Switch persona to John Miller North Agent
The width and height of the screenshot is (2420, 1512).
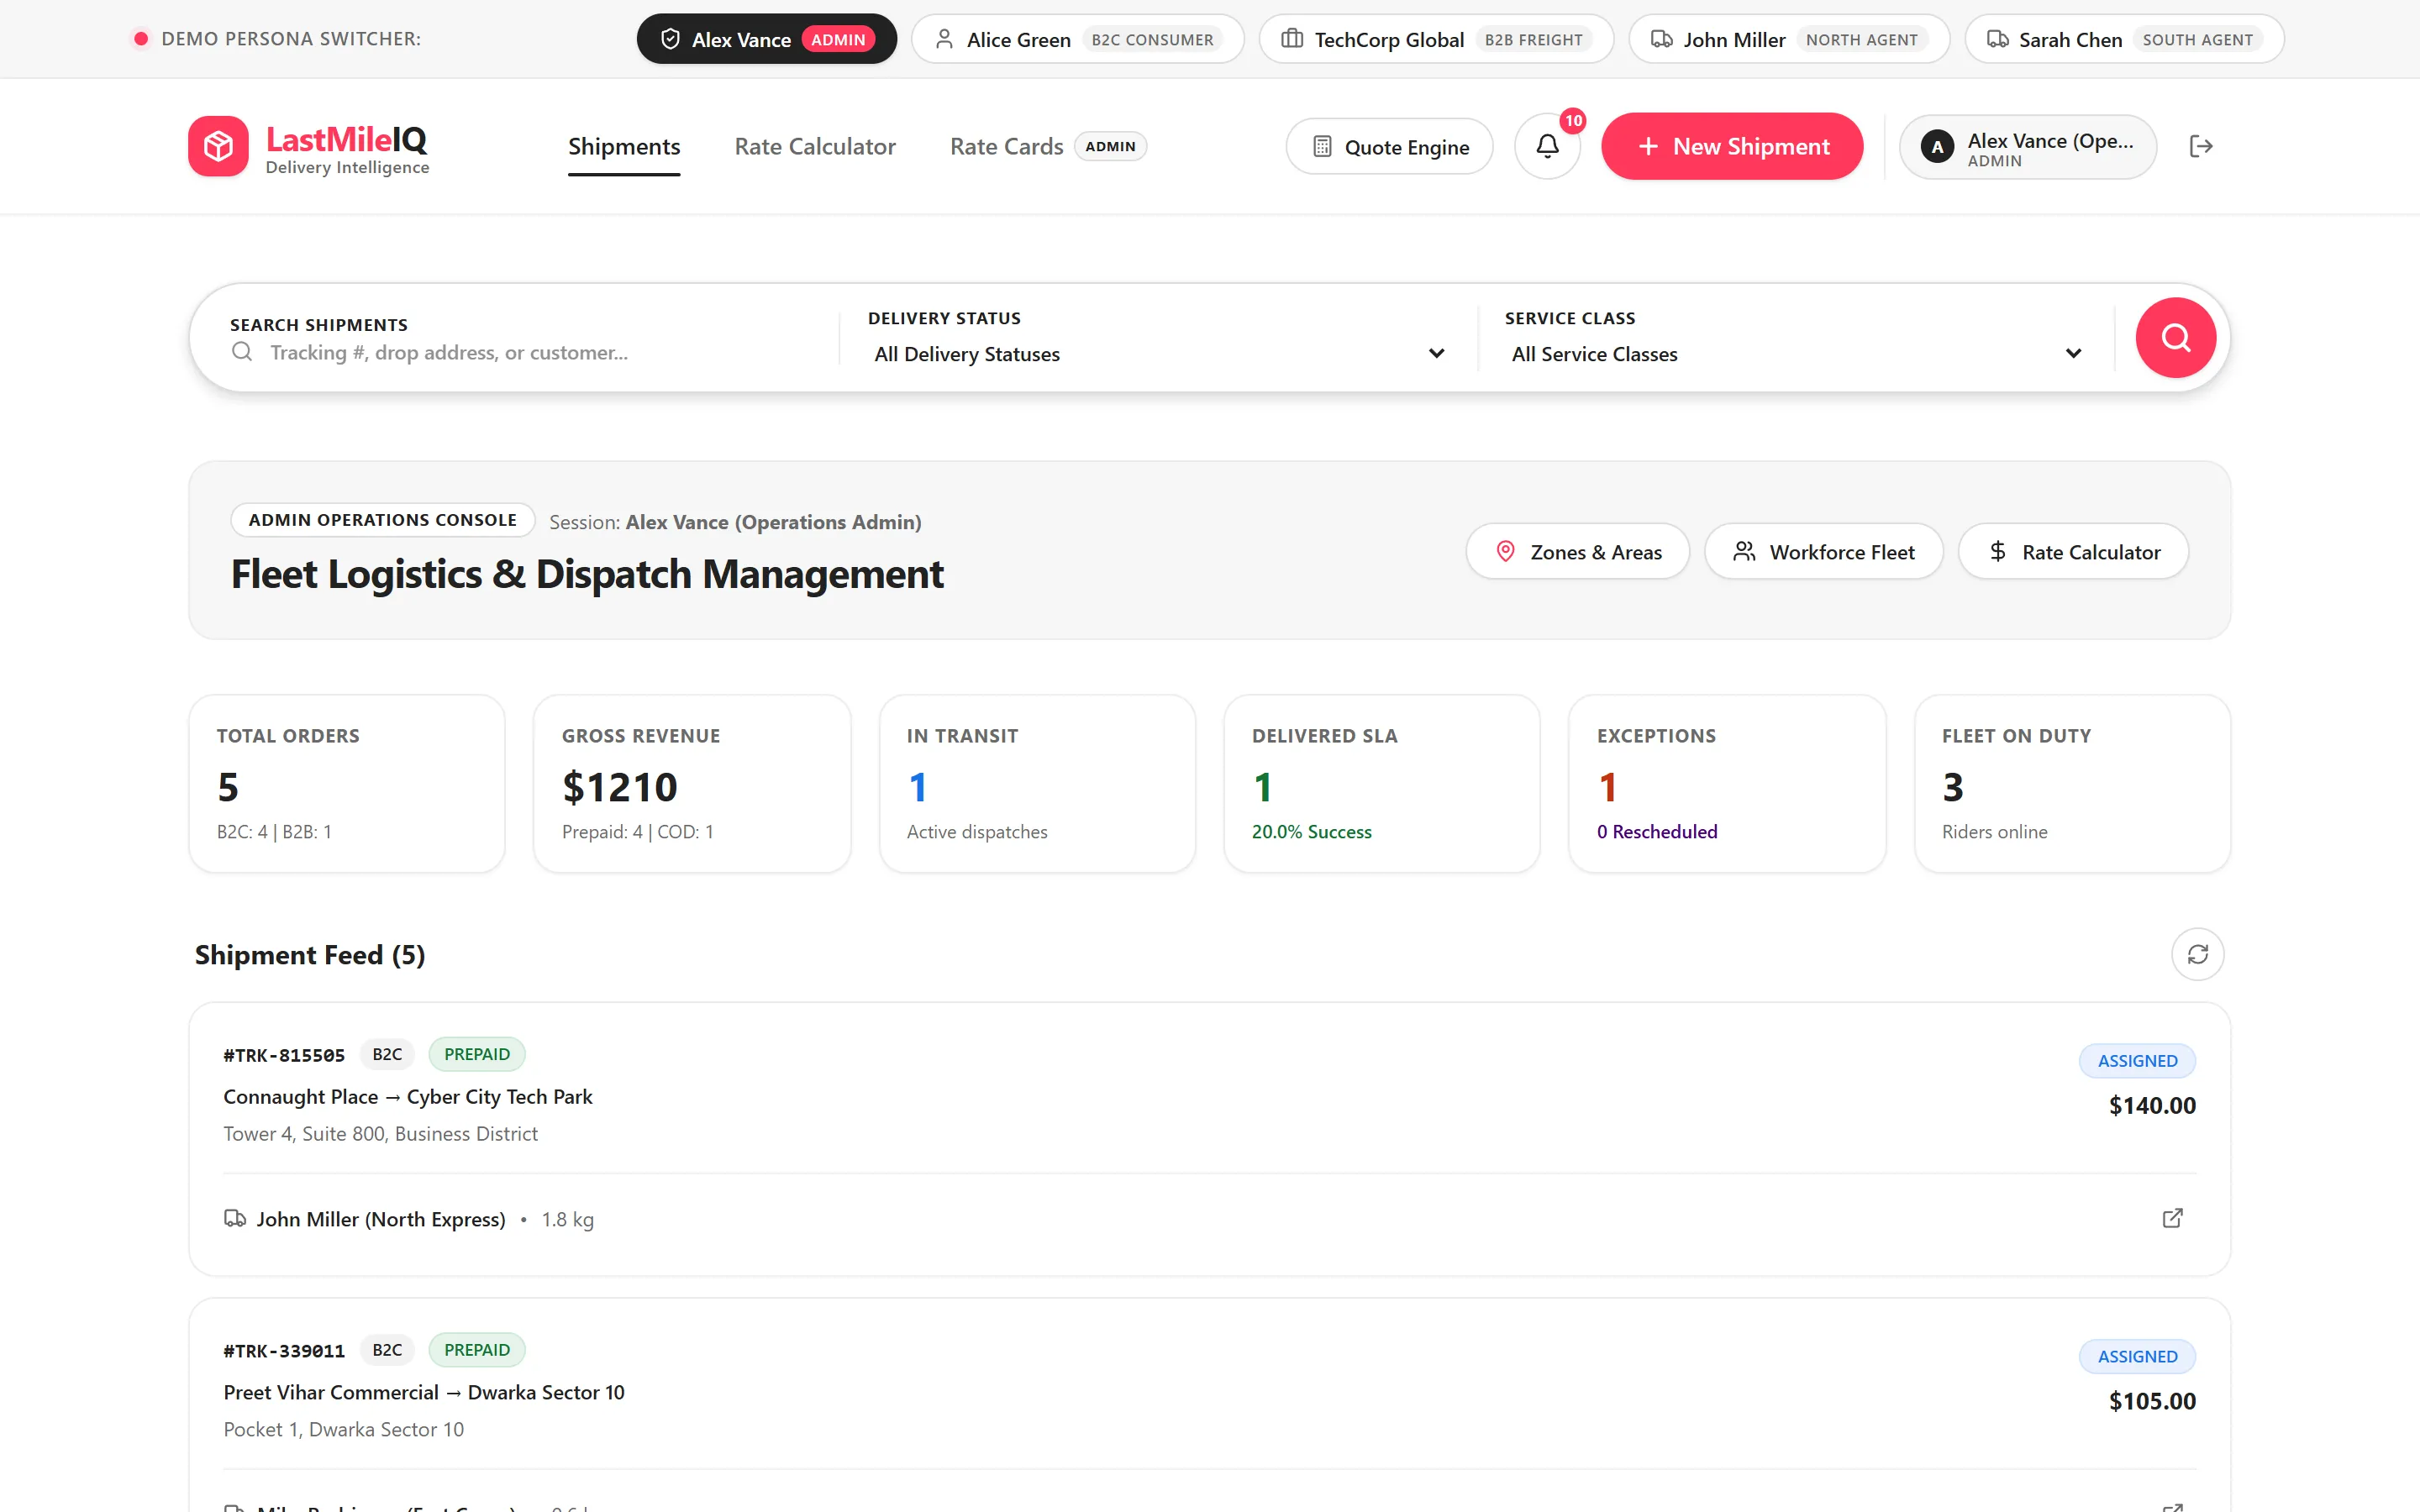point(1788,39)
